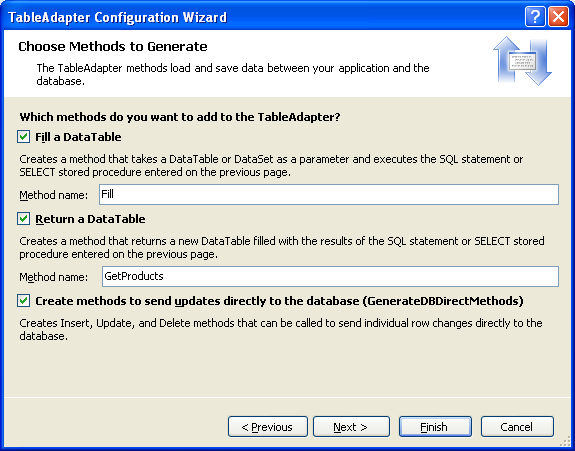This screenshot has height=451, width=575.
Task: Click the Method name label beside Fill
Action: tap(54, 195)
